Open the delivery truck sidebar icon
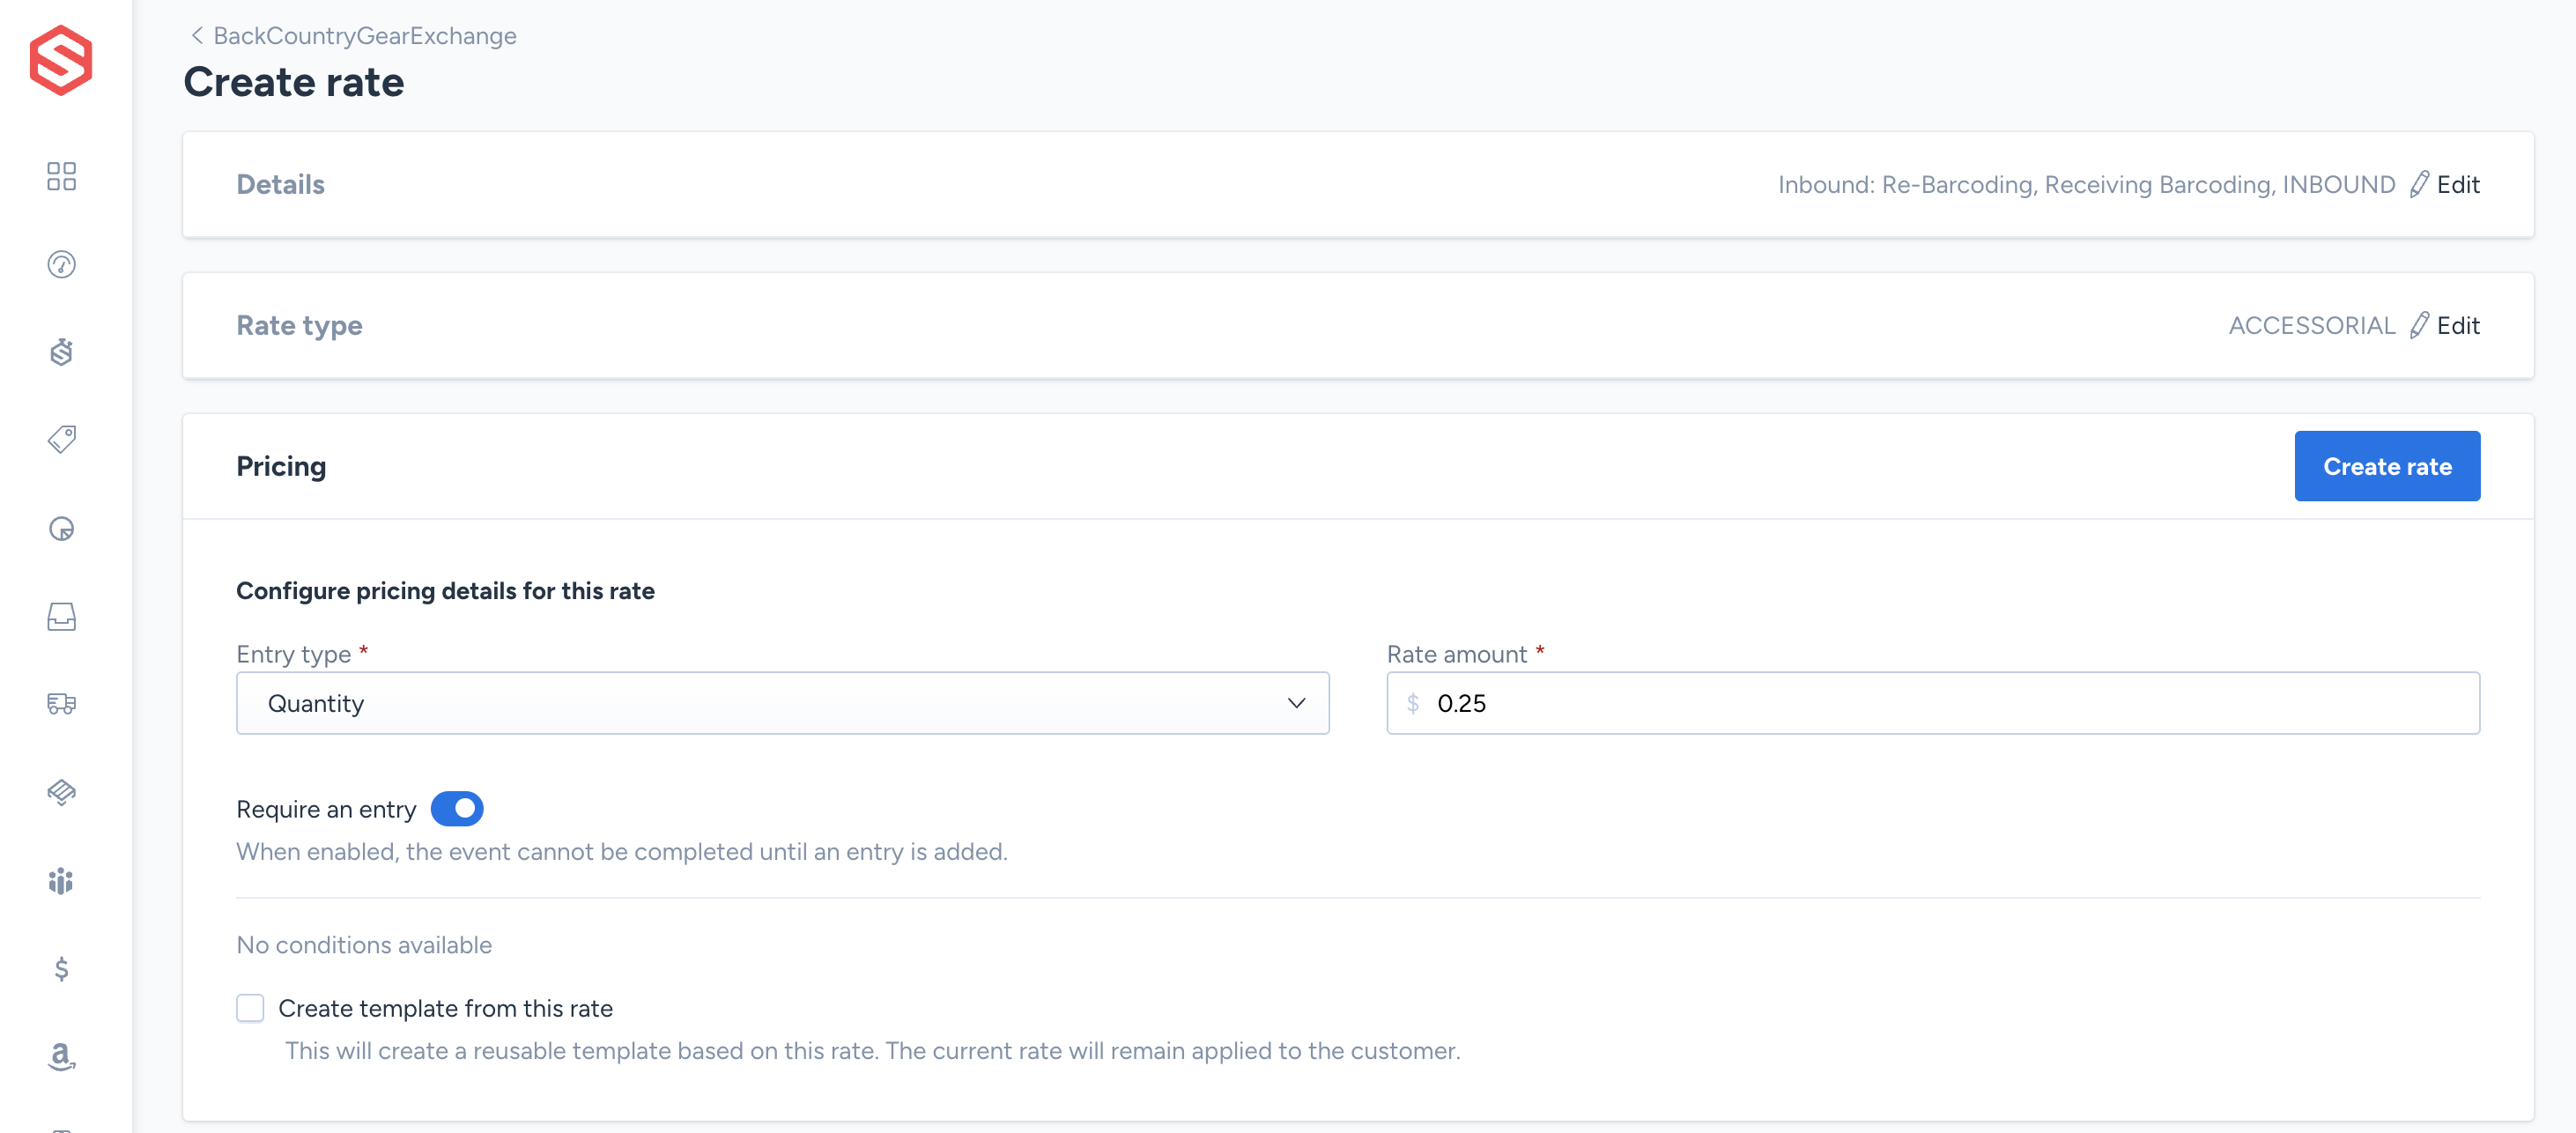 point(61,704)
